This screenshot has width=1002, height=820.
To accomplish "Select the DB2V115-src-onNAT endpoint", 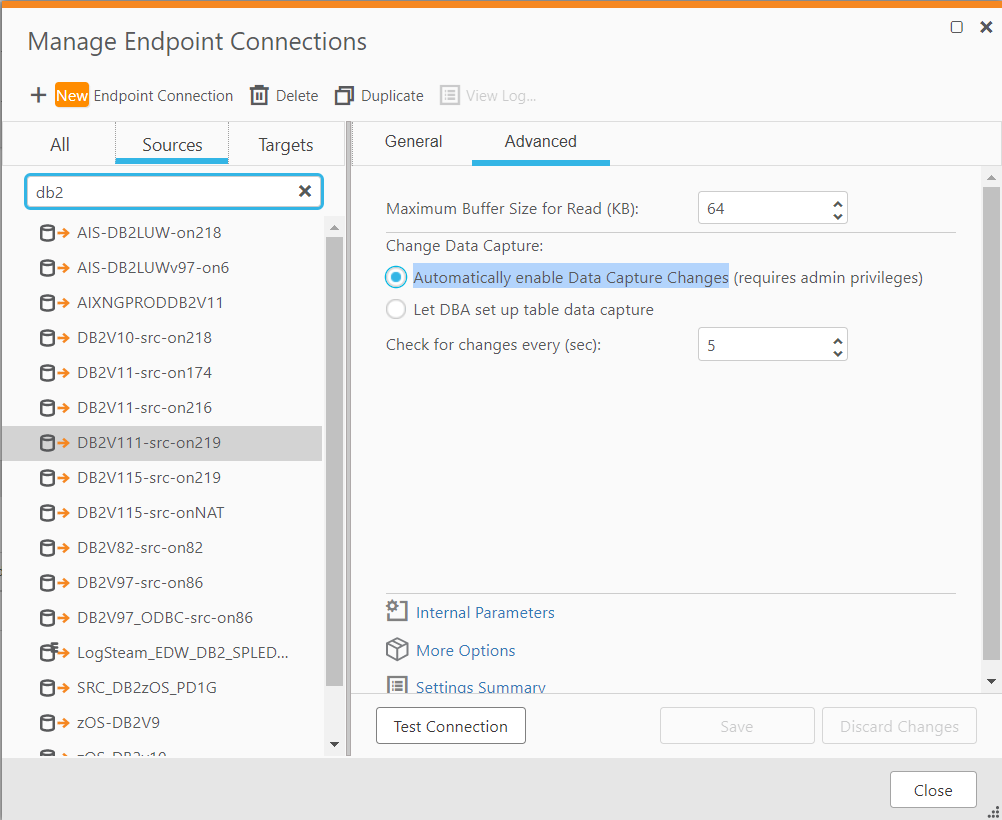I will (x=150, y=512).
